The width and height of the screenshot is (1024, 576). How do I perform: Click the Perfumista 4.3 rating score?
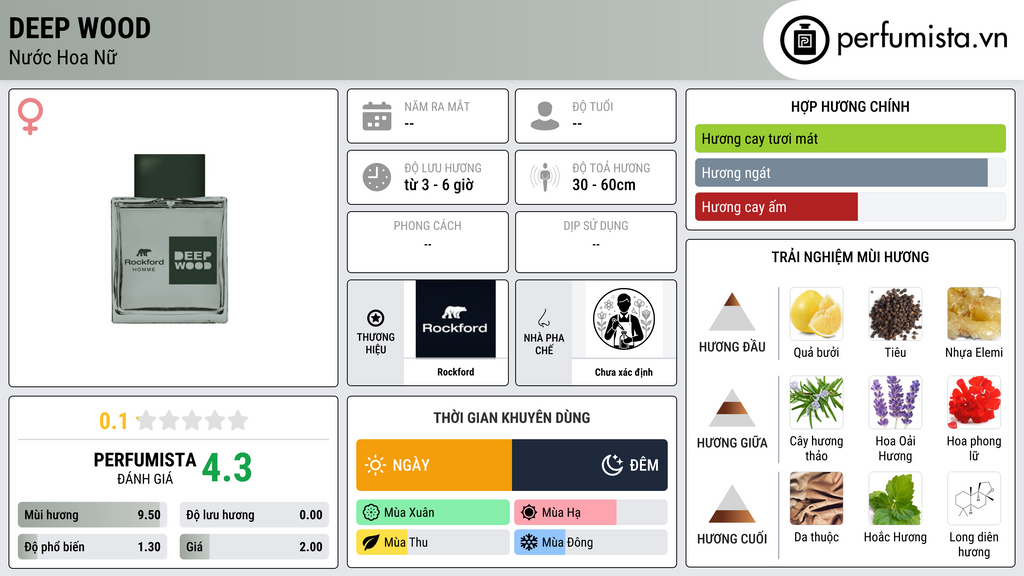(227, 468)
